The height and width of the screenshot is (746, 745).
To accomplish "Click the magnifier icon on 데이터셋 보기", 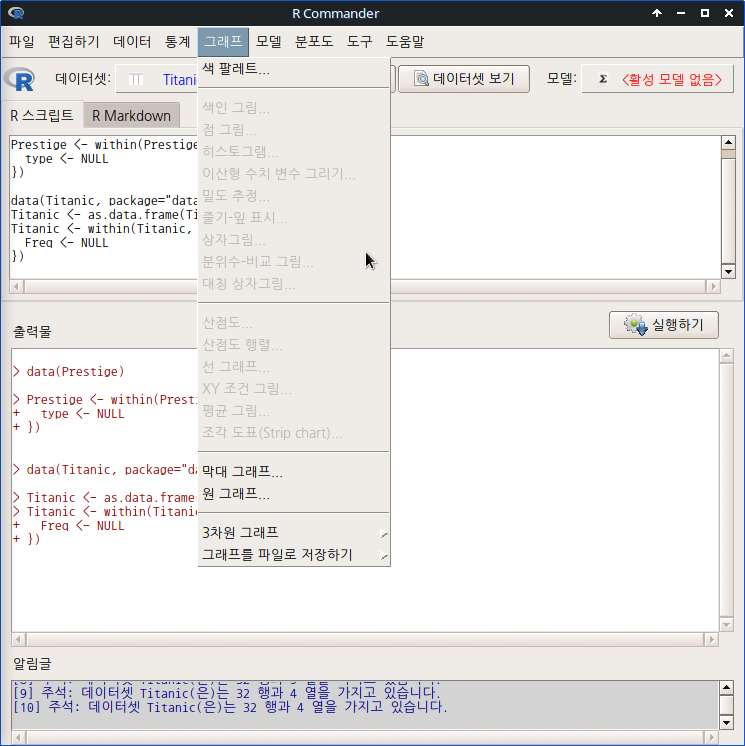I will [x=421, y=79].
